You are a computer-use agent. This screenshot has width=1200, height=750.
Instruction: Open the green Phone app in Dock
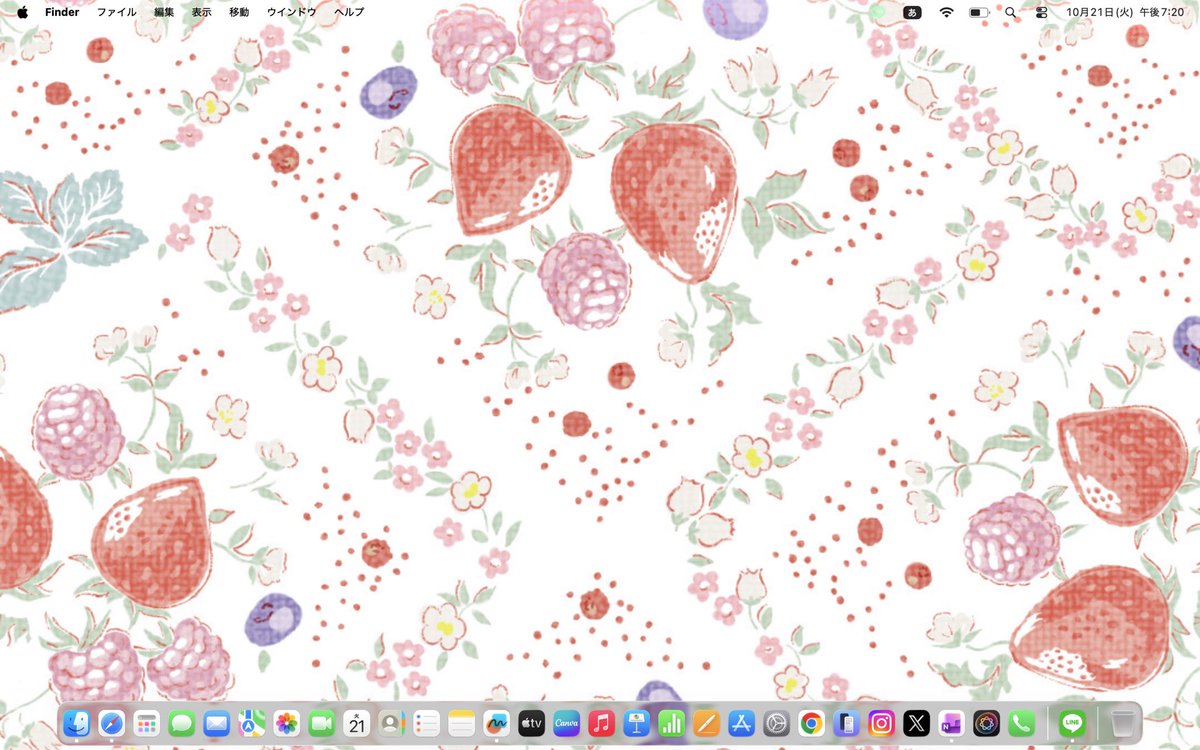pyautogui.click(x=1021, y=722)
